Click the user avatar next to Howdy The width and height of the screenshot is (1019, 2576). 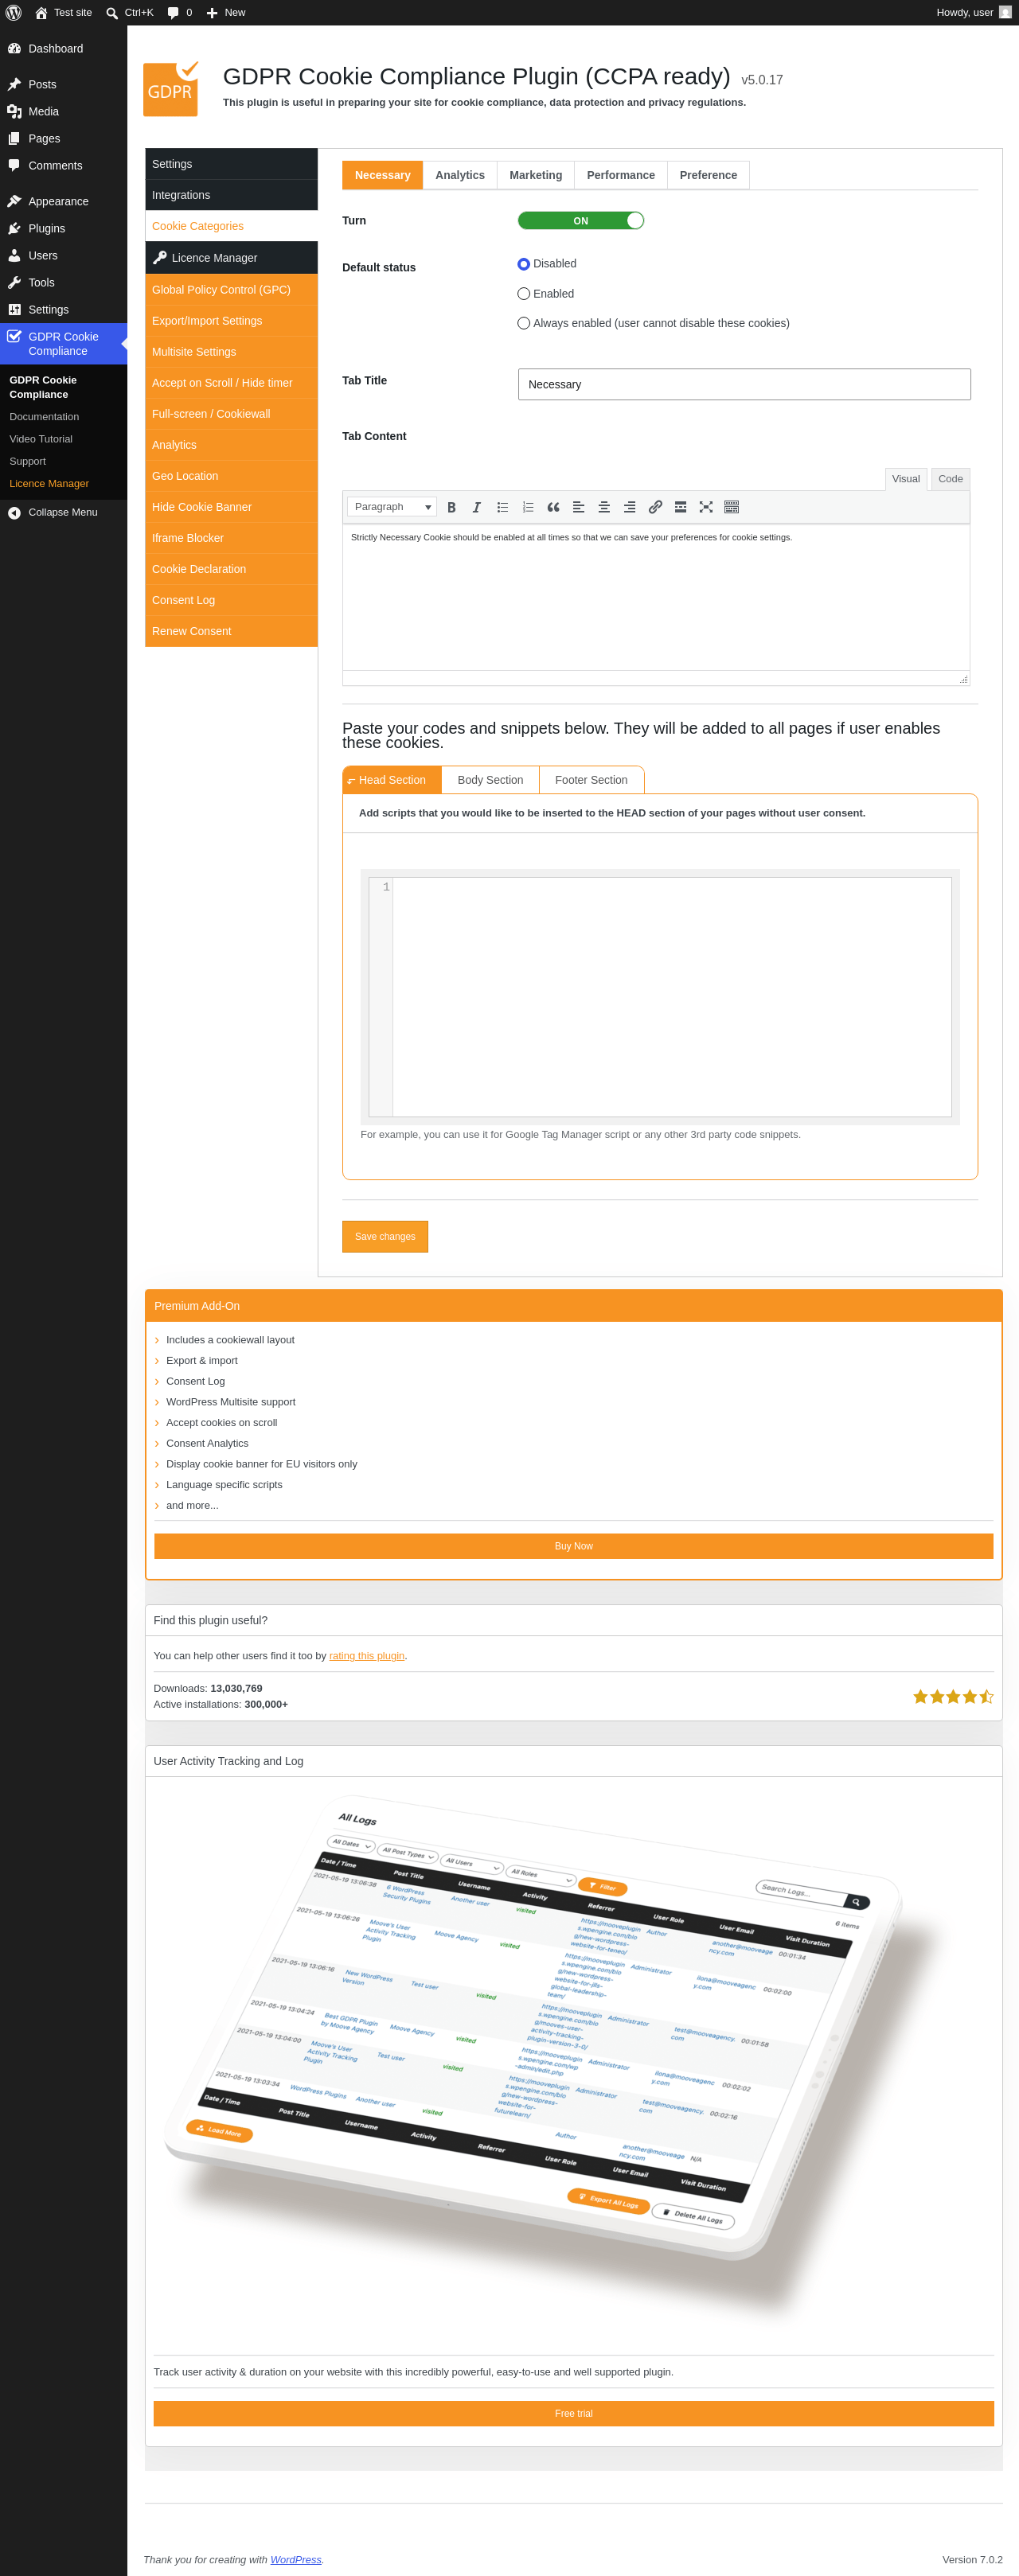[x=1005, y=13]
